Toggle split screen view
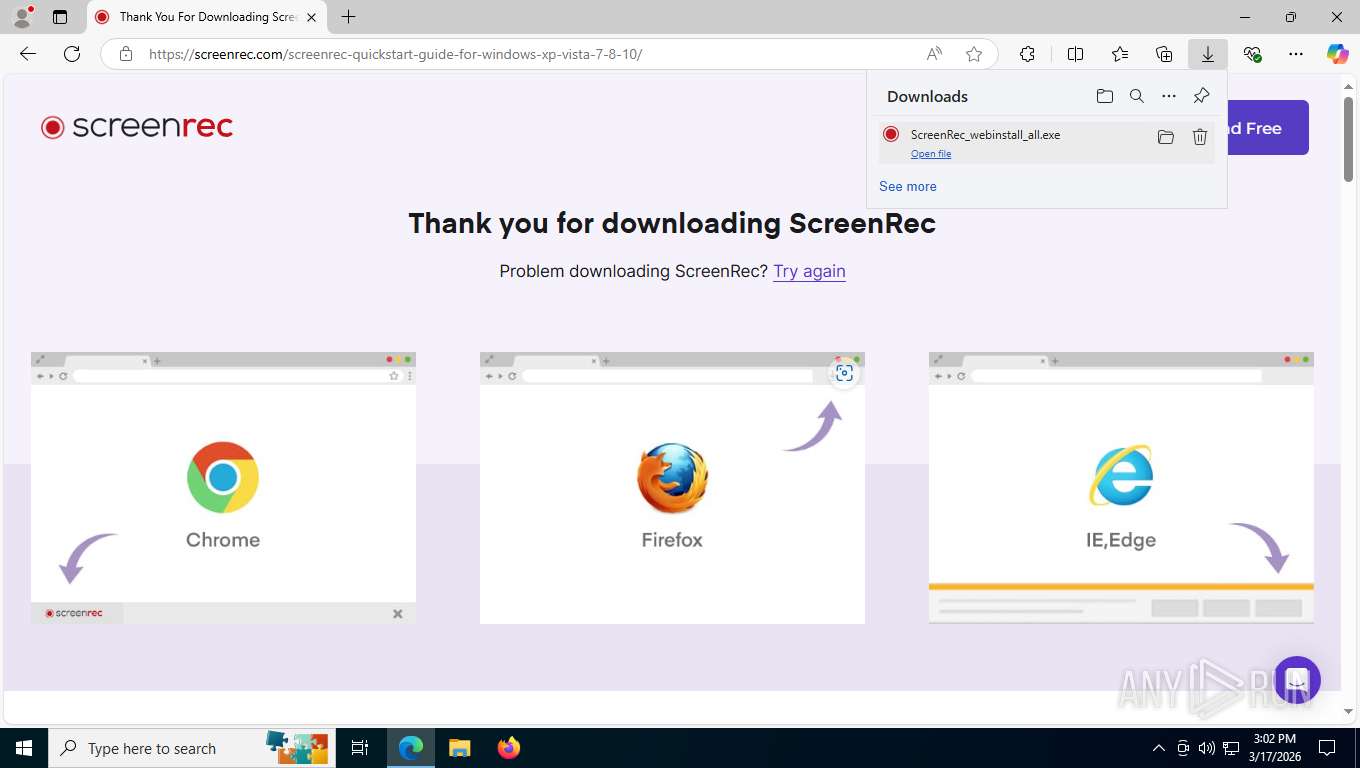Viewport: 1360px width, 768px height. coord(1076,54)
